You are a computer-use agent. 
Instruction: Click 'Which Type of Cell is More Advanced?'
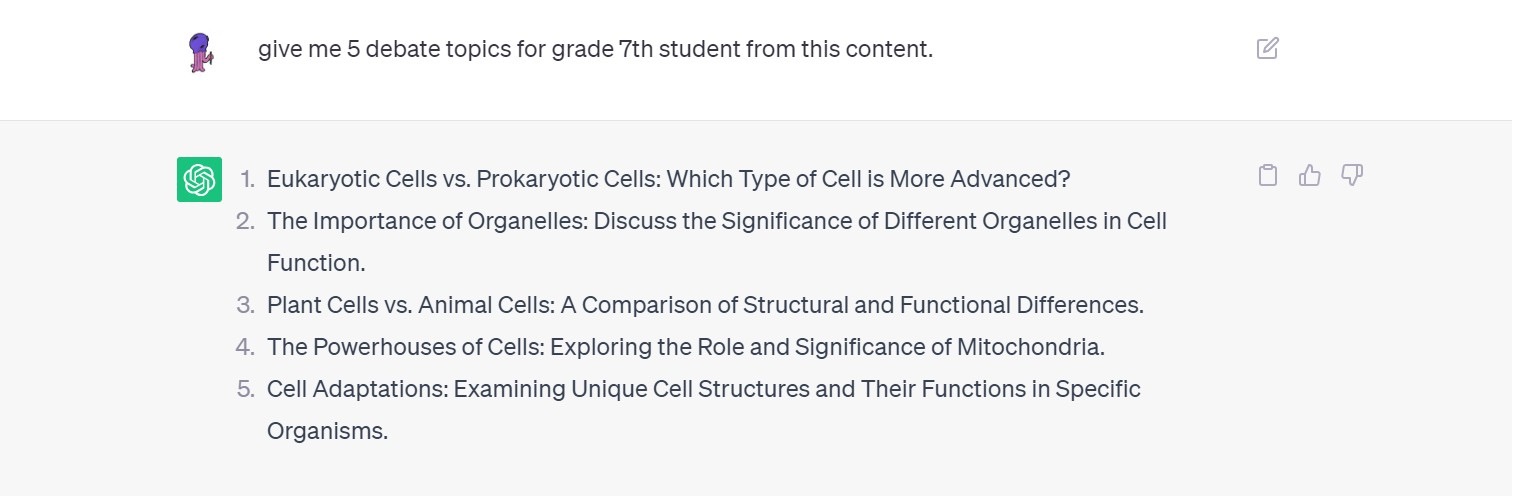pos(867,180)
